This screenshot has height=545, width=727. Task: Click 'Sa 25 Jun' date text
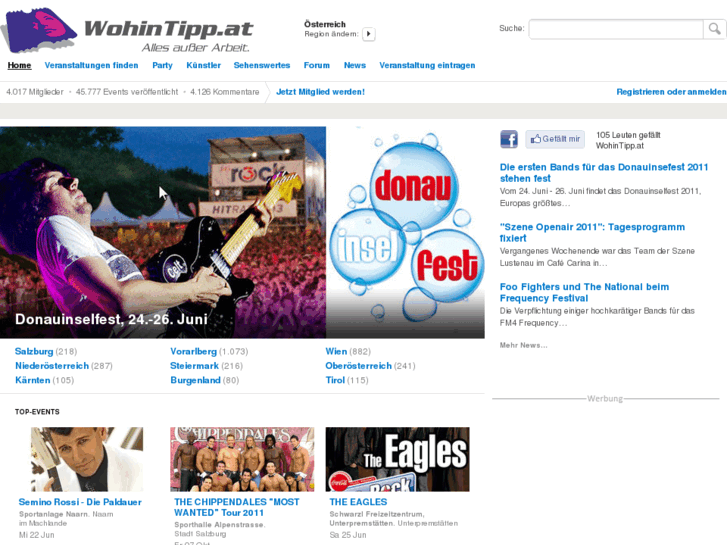[x=348, y=535]
